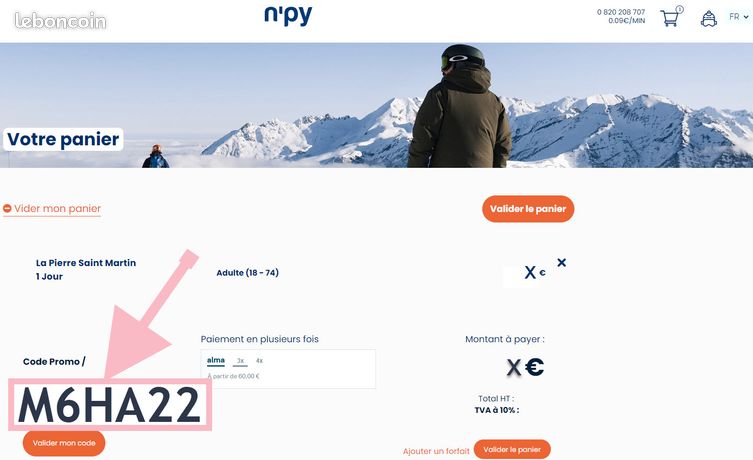753x460 pixels.
Task: Click the Vider mon panier link
Action: [57, 208]
